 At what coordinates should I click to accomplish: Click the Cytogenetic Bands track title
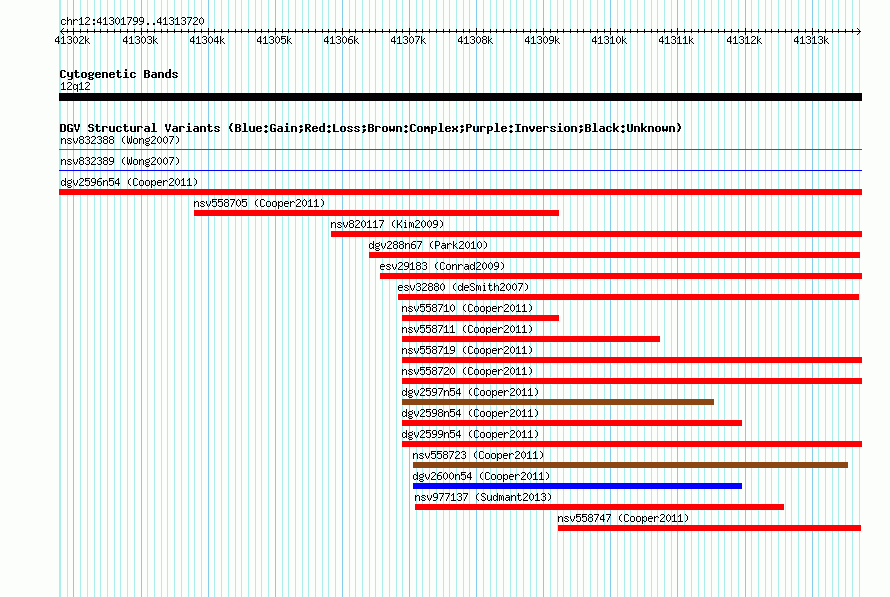click(119, 74)
